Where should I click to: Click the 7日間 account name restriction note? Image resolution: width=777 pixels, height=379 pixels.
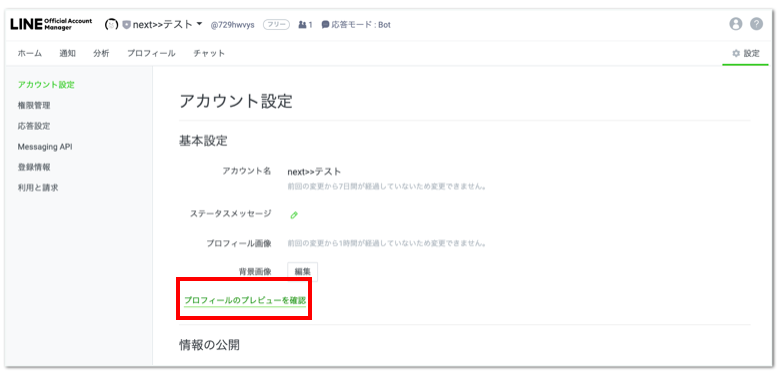pyautogui.click(x=387, y=187)
